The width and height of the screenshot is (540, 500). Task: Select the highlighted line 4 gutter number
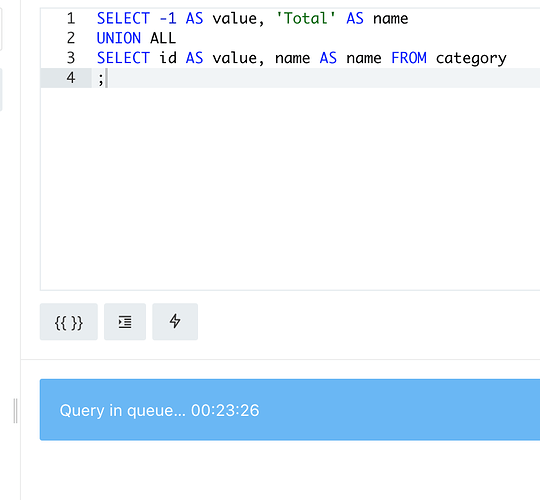[71, 78]
